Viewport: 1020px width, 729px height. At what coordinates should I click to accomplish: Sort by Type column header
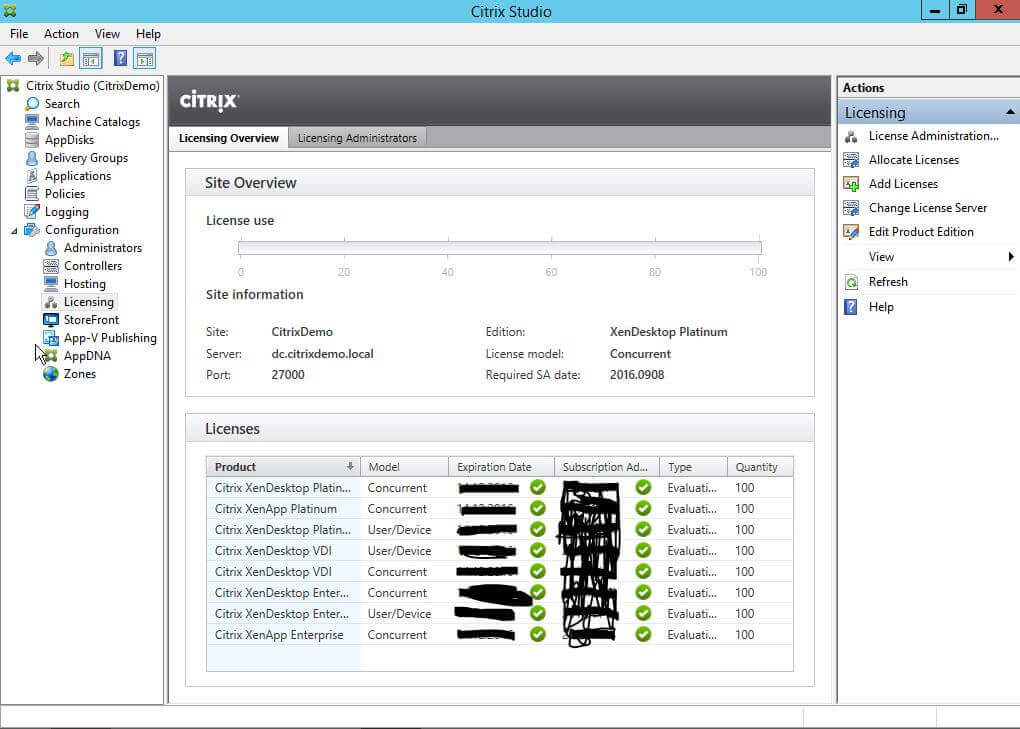pos(693,467)
